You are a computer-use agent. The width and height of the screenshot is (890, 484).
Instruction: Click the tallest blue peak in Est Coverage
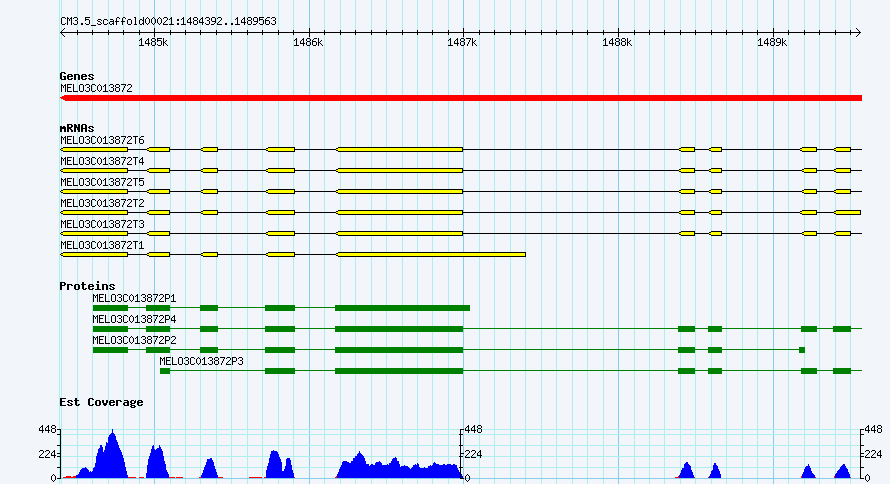tap(112, 457)
